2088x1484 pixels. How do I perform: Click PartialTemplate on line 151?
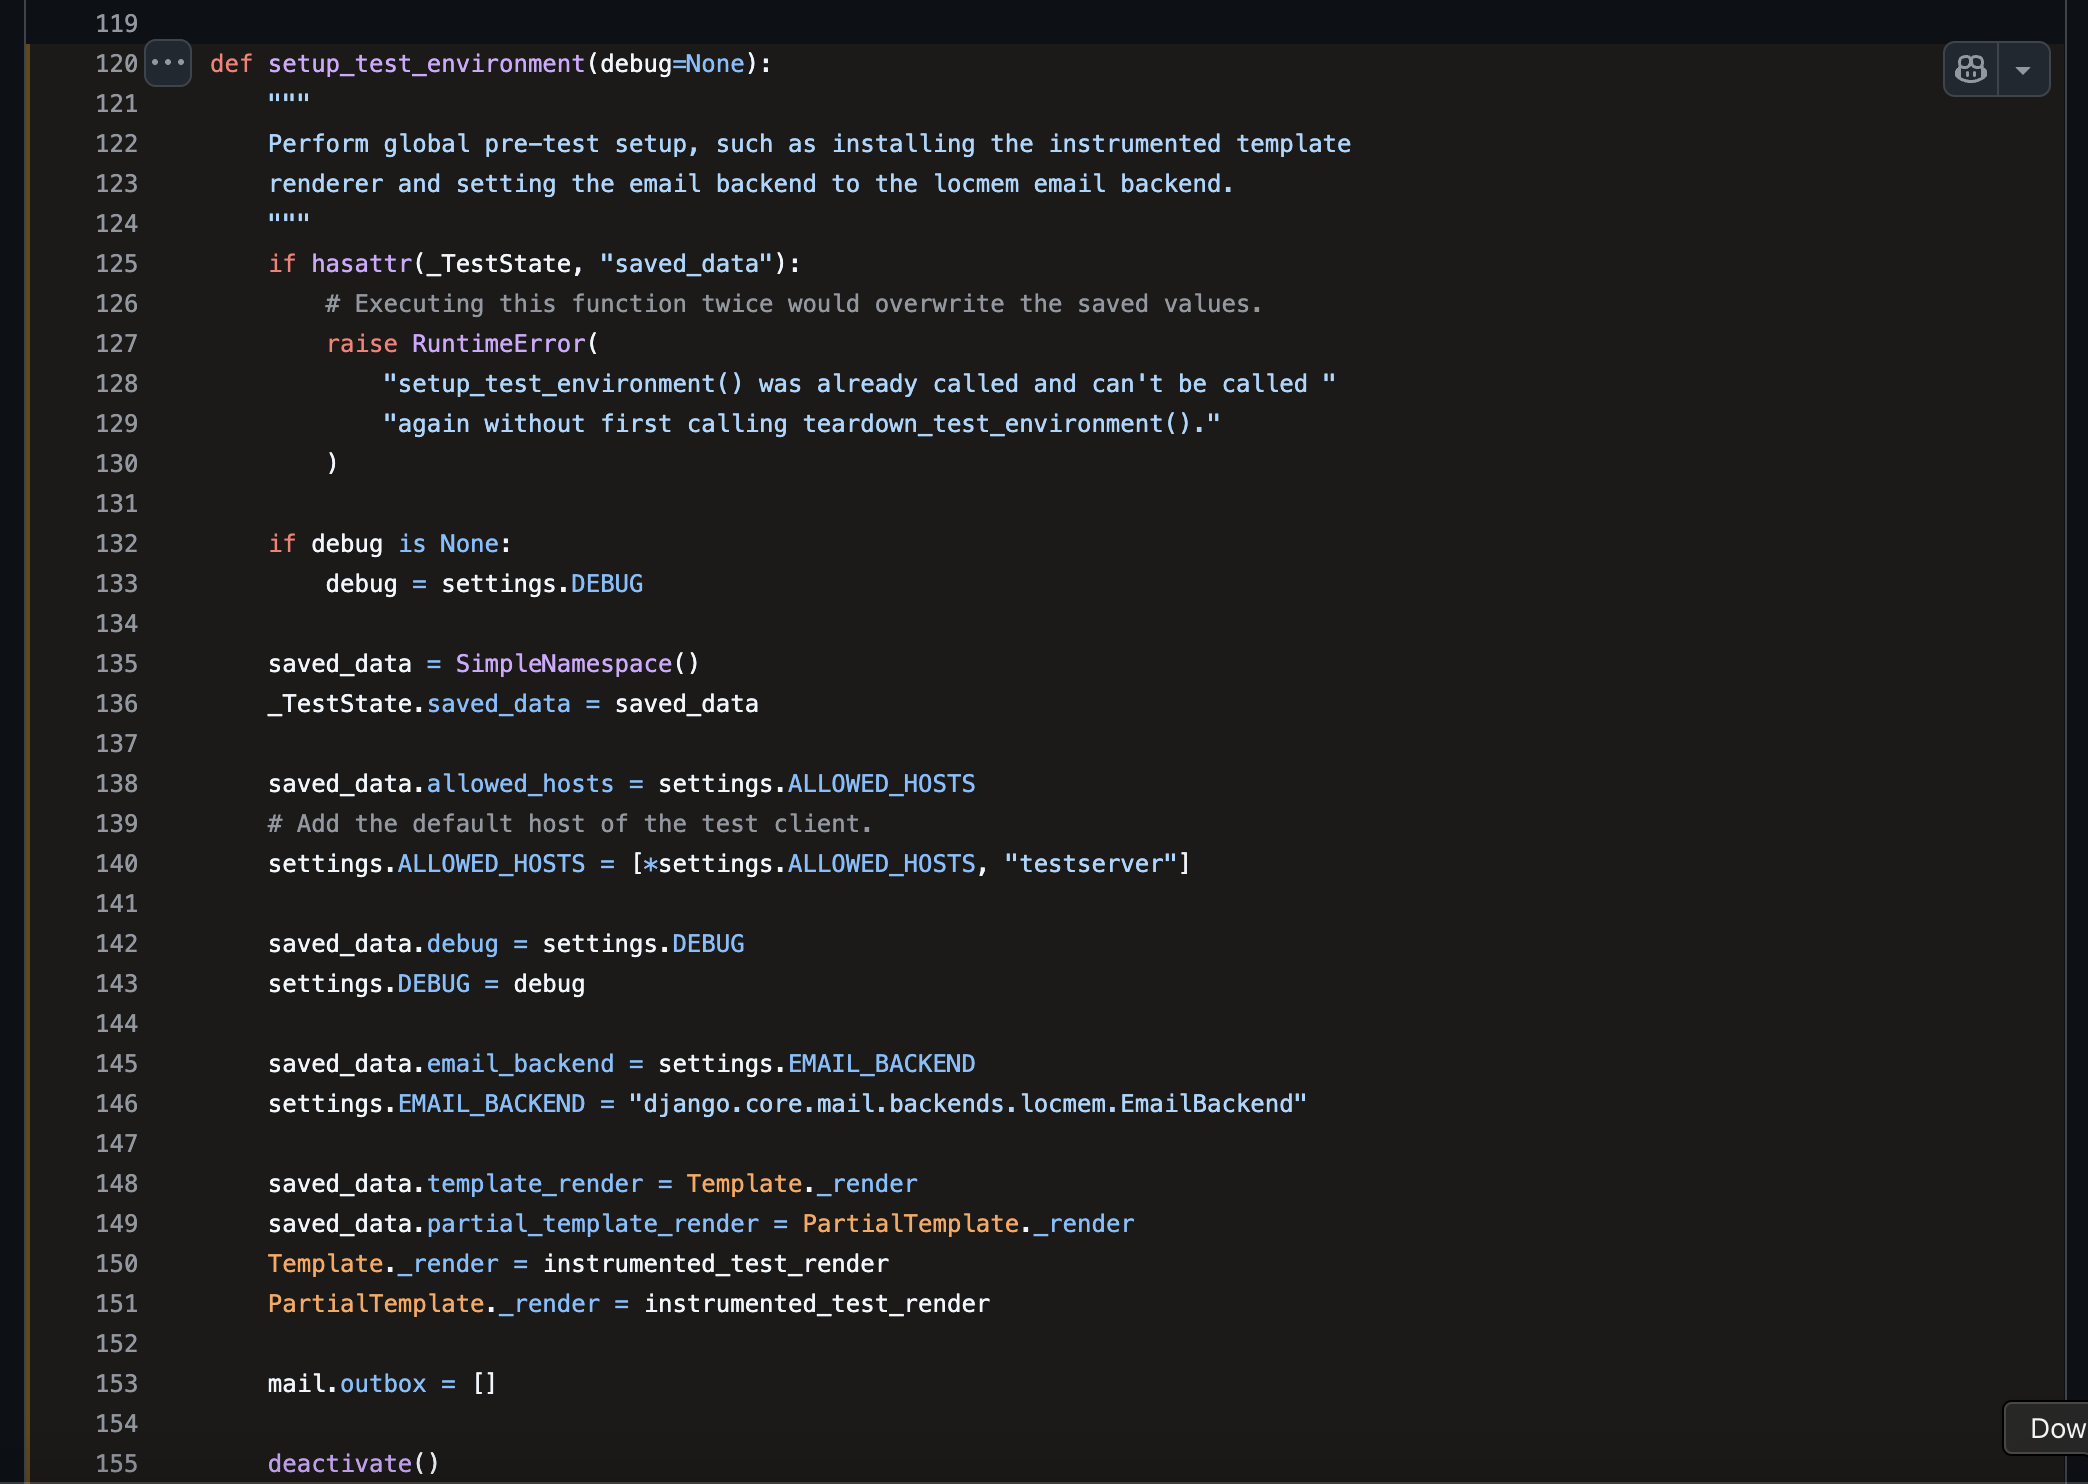[x=375, y=1303]
